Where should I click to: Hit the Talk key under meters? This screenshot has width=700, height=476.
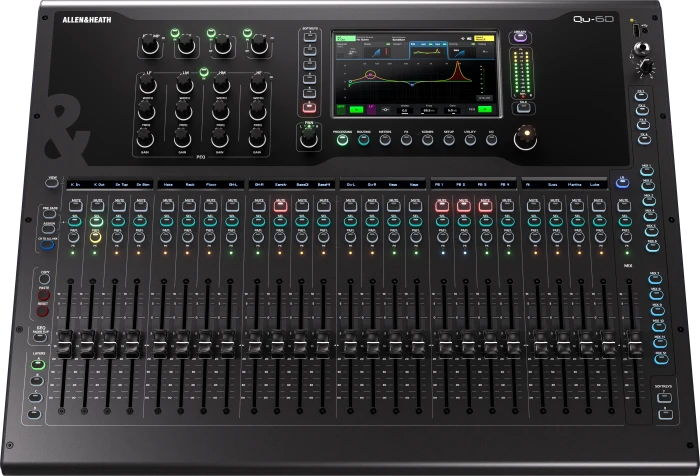523,107
